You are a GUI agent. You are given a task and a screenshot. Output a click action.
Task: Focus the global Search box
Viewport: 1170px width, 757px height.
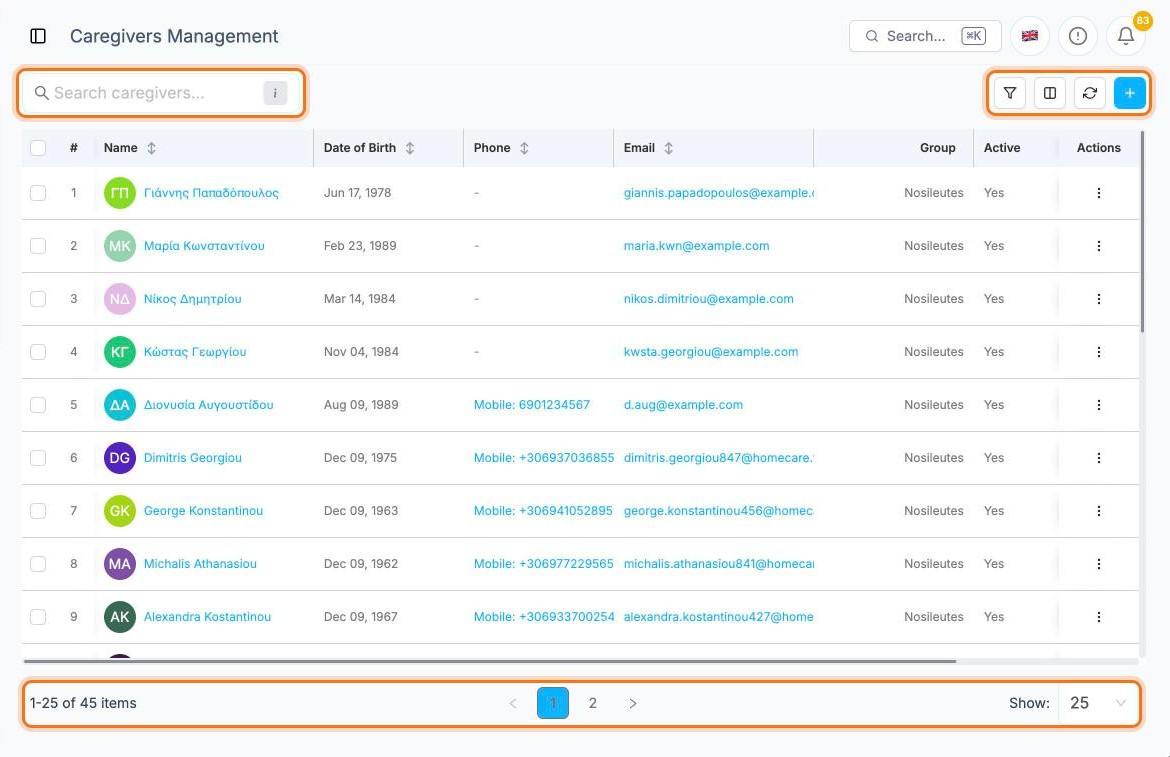[925, 36]
